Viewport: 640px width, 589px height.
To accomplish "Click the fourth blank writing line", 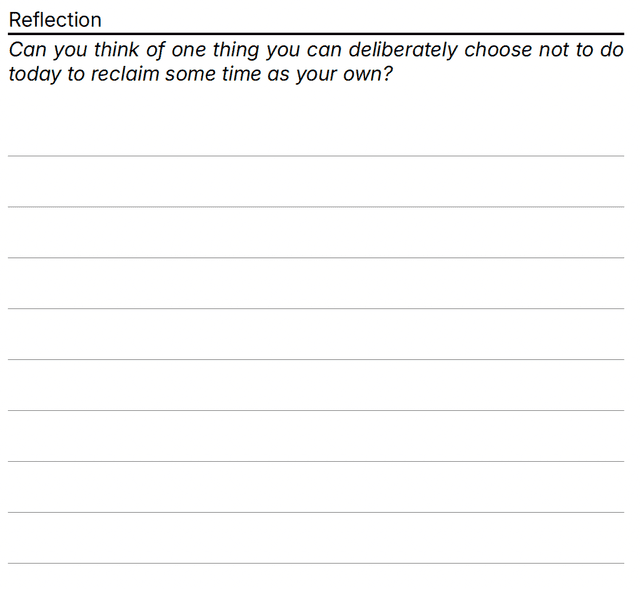I will 316,308.
